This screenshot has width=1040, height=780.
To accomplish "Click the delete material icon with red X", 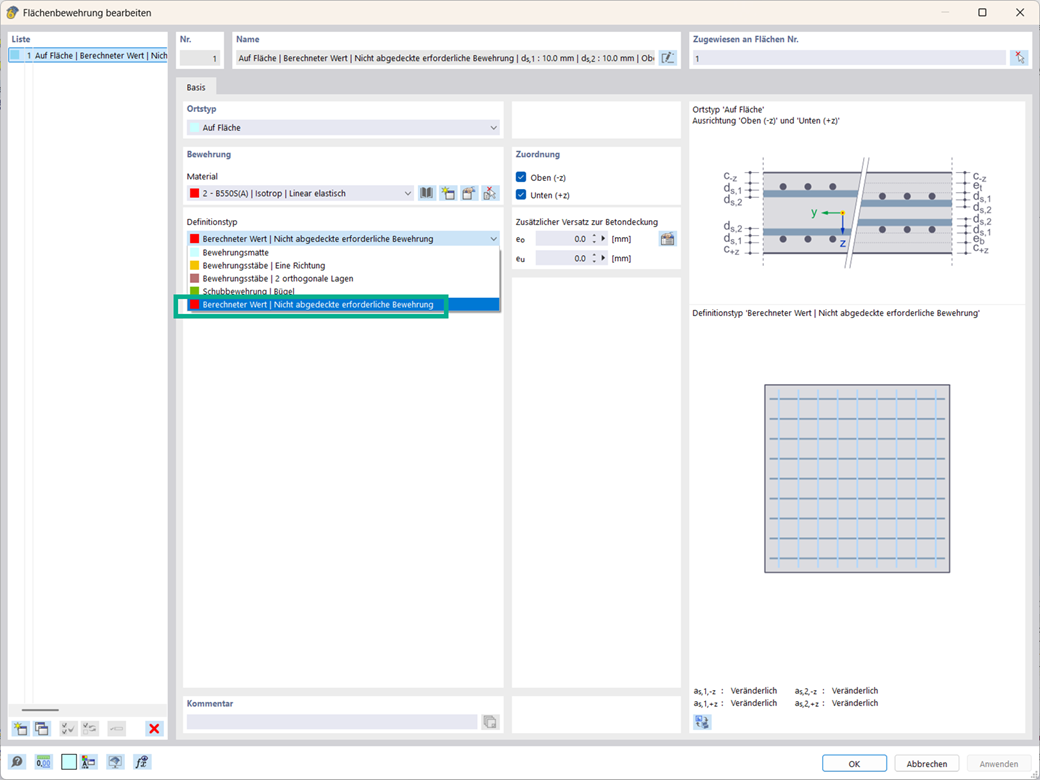I will tap(489, 193).
